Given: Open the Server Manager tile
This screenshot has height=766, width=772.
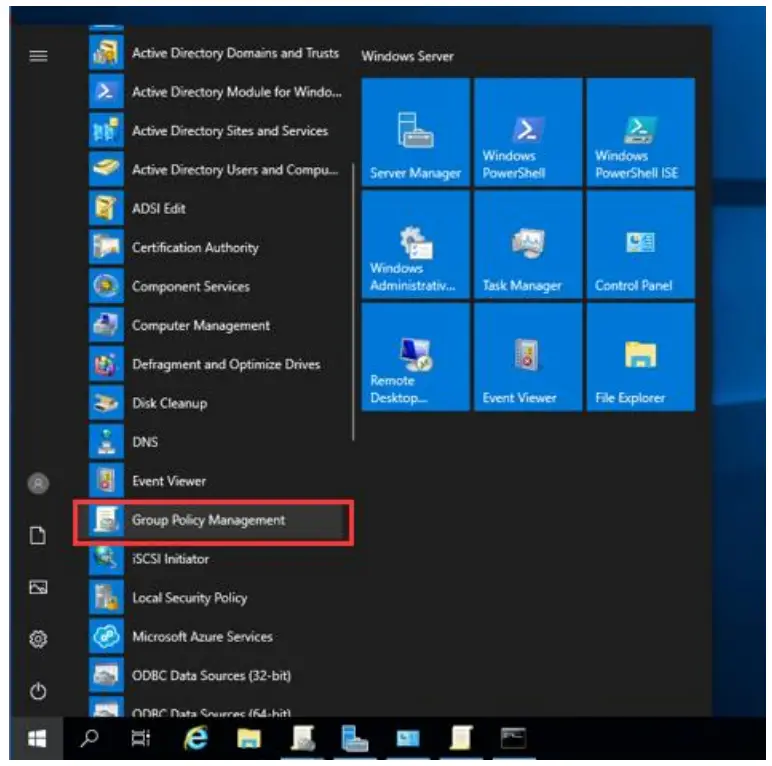Looking at the screenshot, I should (x=416, y=132).
